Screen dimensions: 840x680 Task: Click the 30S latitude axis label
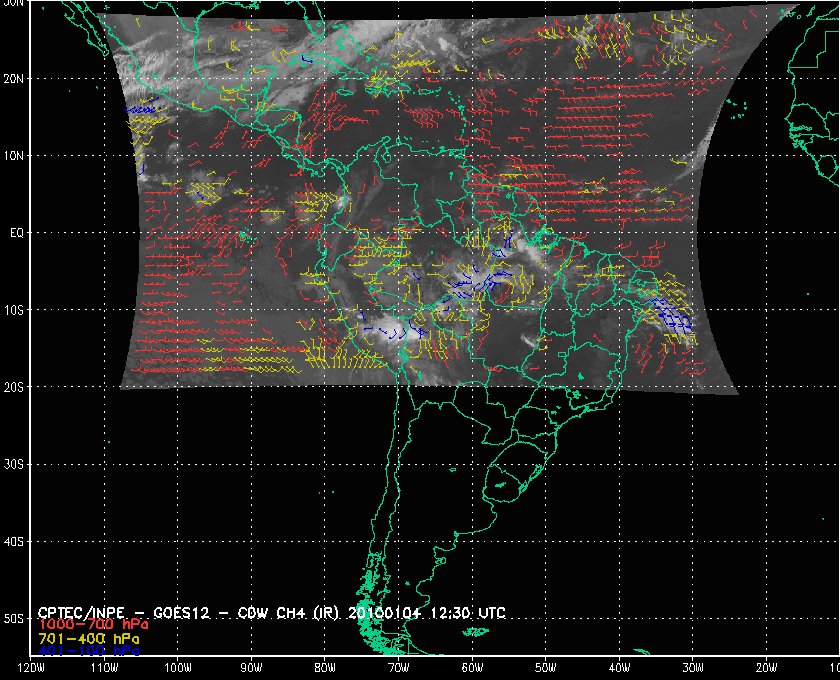point(14,464)
